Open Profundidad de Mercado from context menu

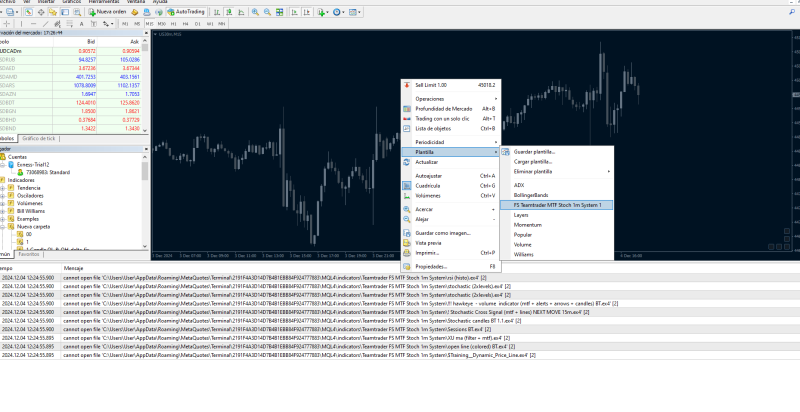443,108
